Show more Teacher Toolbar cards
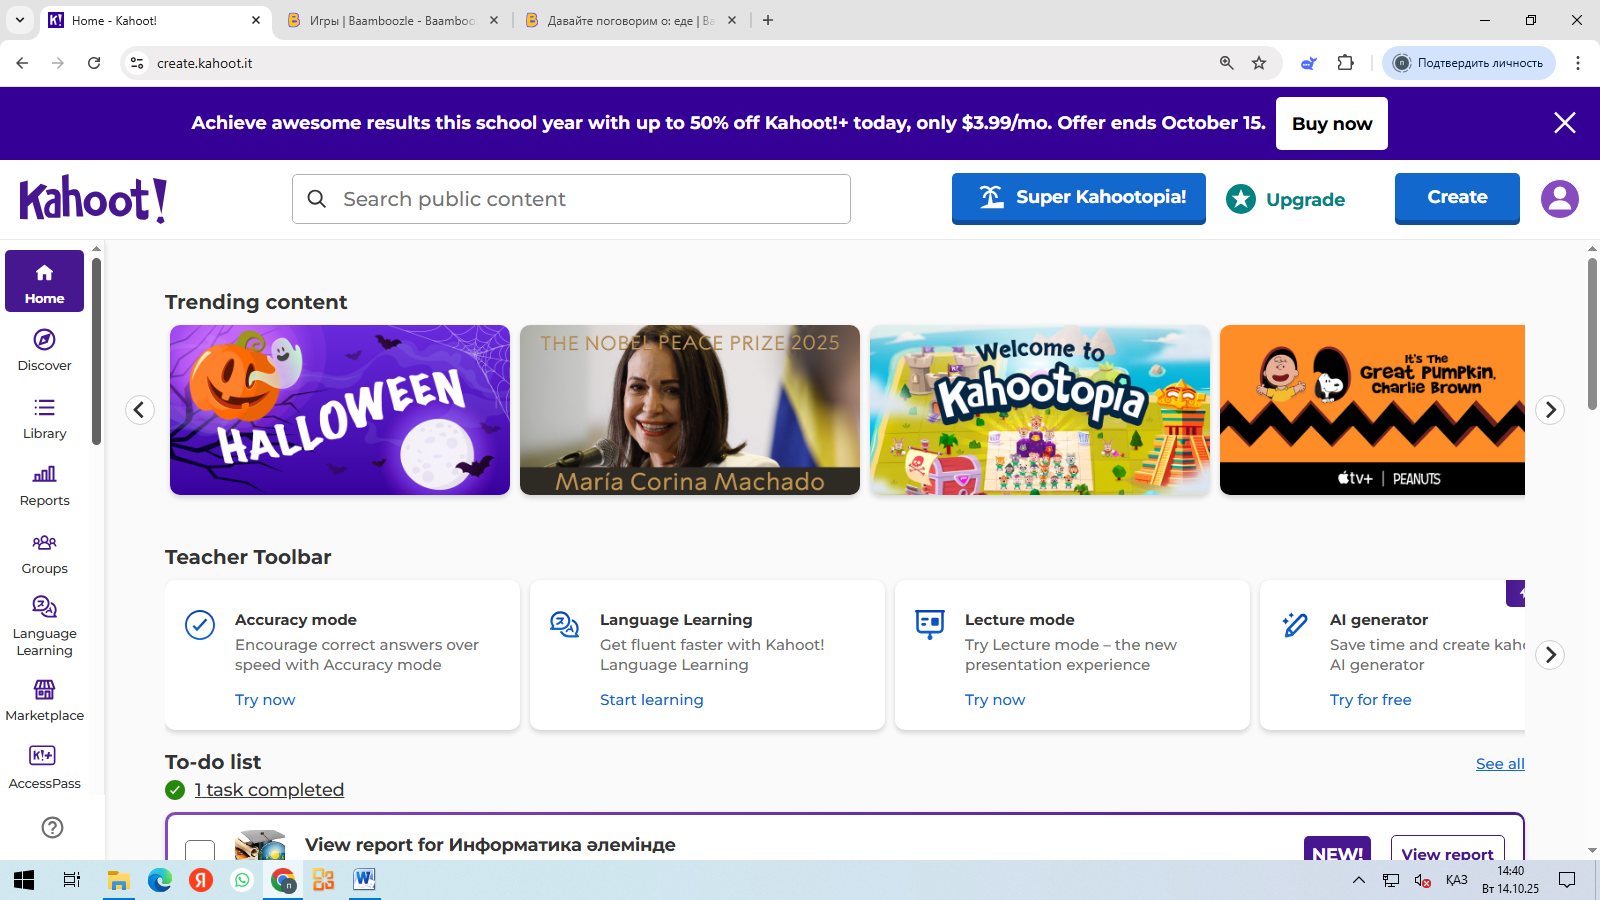Screen dimensions: 1600x900 coord(1550,655)
